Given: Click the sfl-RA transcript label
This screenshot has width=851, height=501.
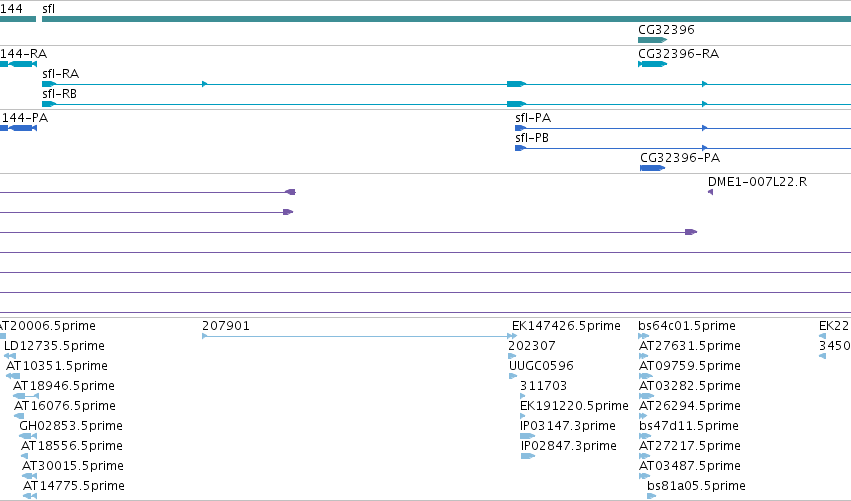Looking at the screenshot, I should (x=60, y=74).
